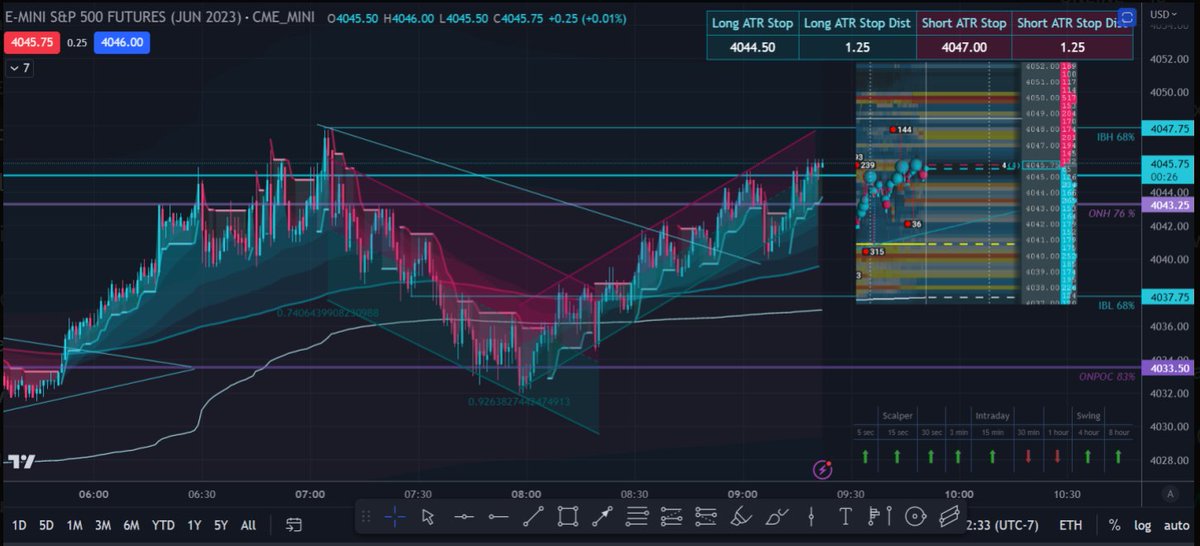Click the Scalper column heading
This screenshot has width=1200, height=546.
point(899,414)
